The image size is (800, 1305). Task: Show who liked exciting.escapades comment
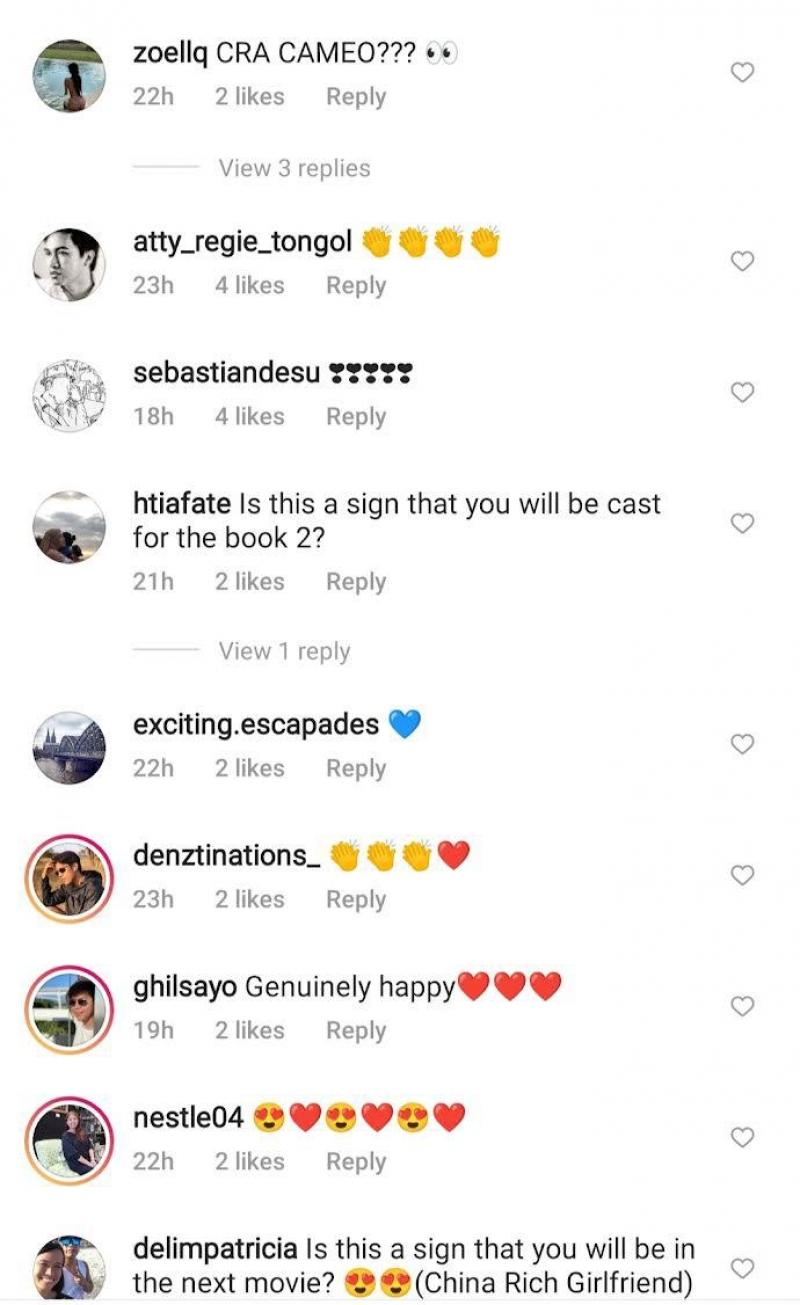[x=249, y=768]
